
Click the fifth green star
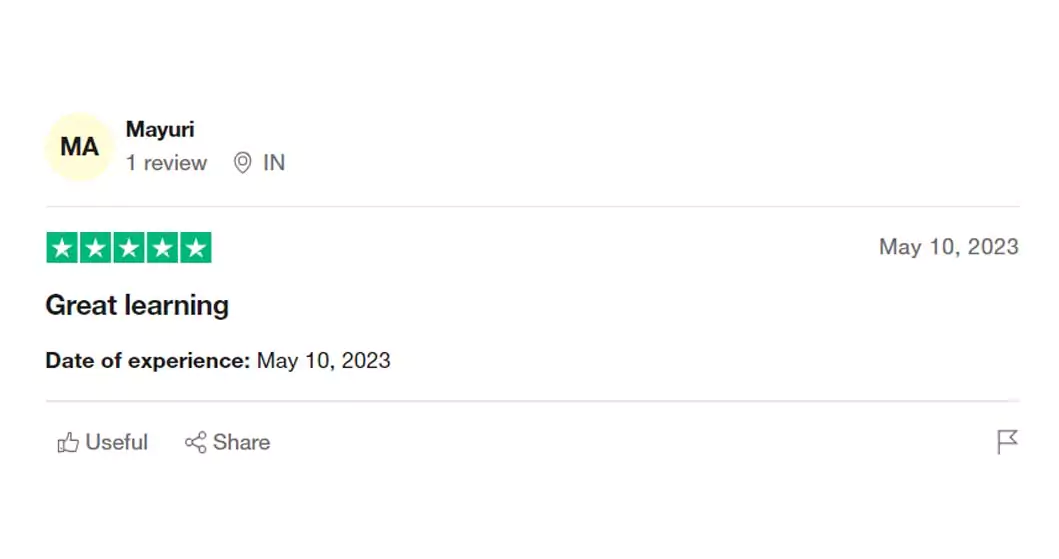[195, 248]
